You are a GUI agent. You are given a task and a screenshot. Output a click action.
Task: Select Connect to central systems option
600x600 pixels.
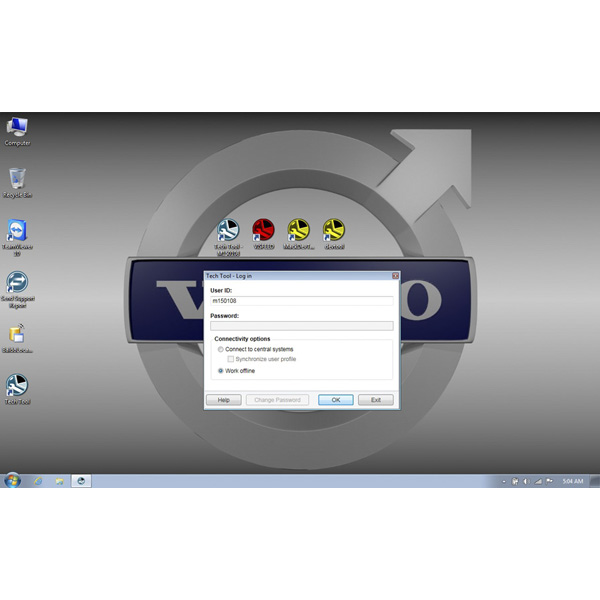[221, 349]
